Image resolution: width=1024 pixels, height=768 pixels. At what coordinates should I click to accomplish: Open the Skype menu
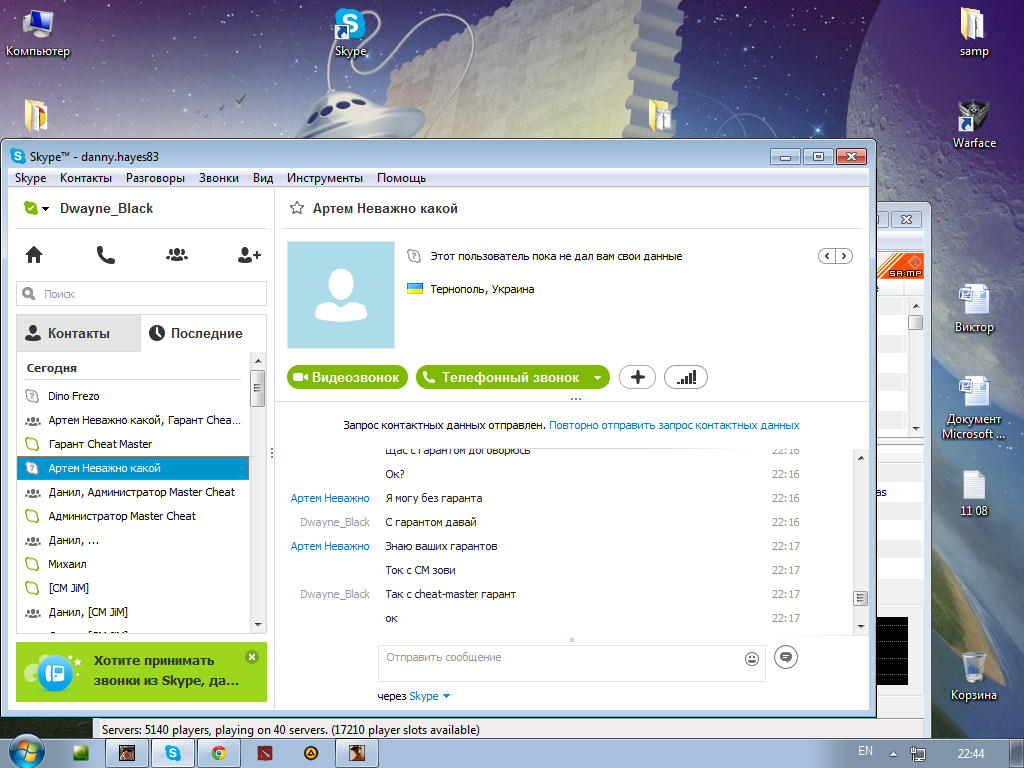[30, 178]
